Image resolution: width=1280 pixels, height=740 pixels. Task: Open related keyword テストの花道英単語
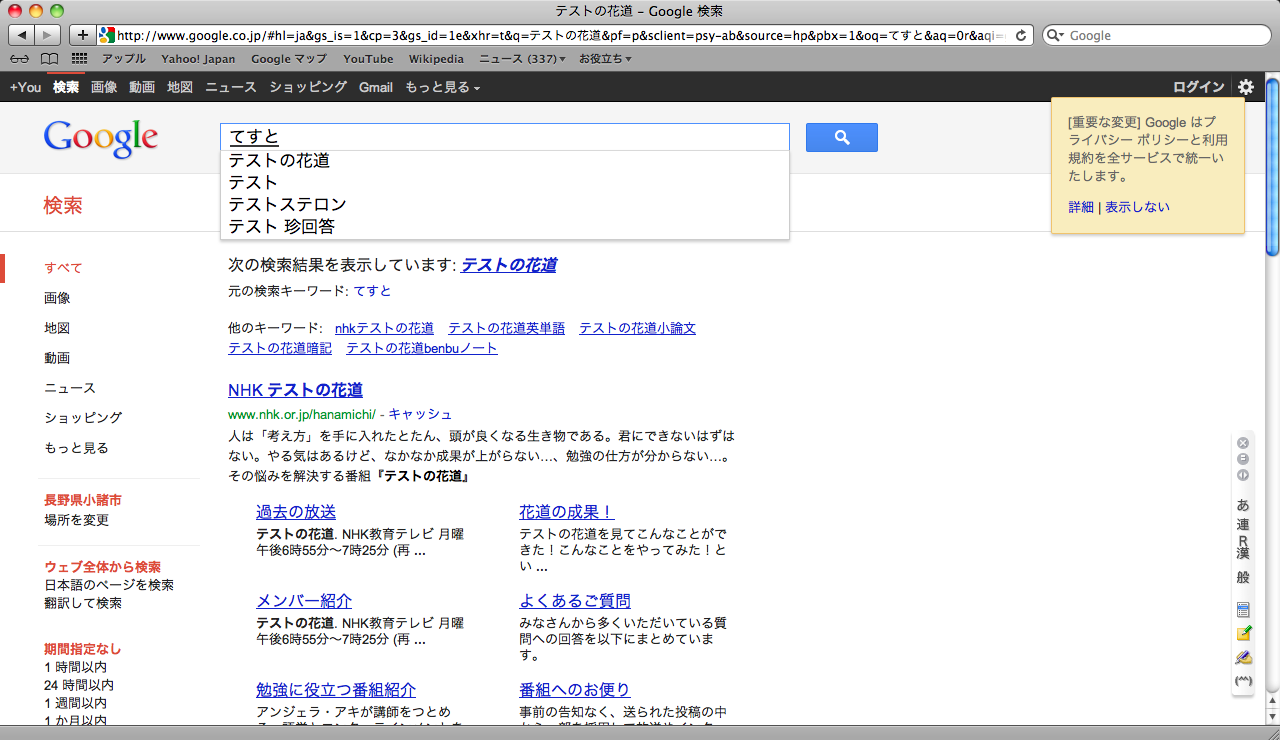(506, 328)
